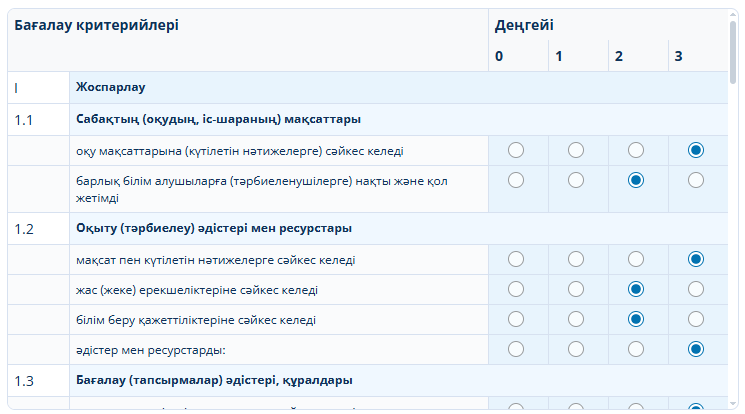
Task: Choose level 0 for 'мақсат пен күтілетін нәтижелерге'
Action: coord(516,259)
